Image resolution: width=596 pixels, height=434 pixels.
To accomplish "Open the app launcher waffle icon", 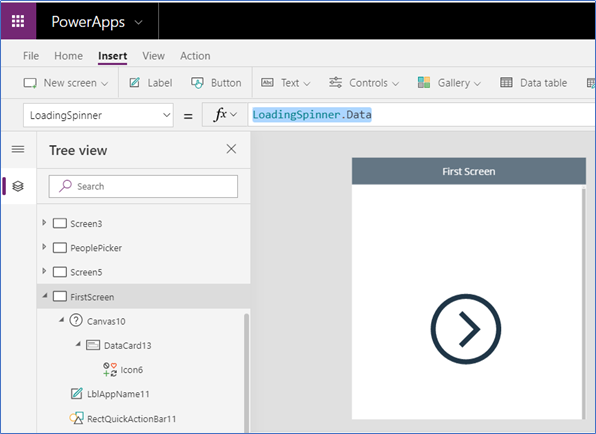I will (x=18, y=21).
